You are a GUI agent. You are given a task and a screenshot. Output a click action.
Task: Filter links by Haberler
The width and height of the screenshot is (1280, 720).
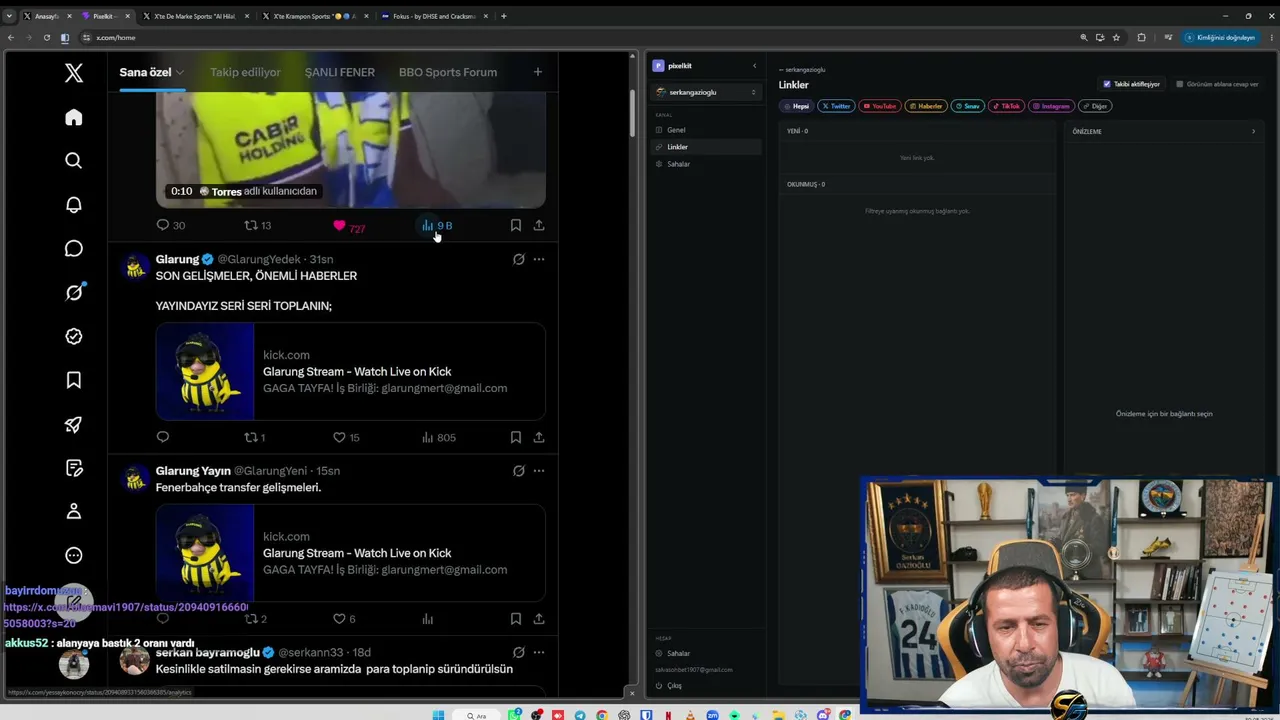(x=926, y=106)
